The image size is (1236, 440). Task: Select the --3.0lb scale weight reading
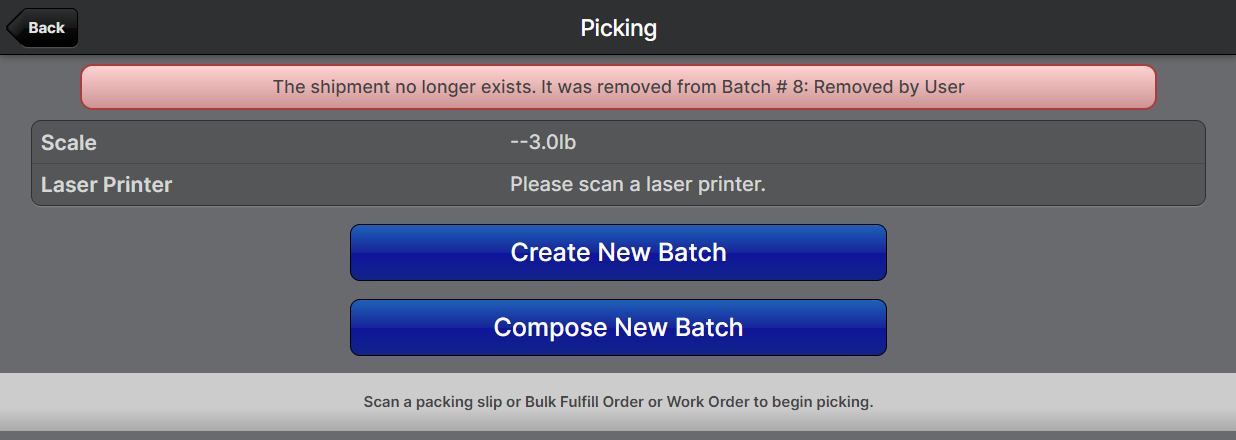pos(543,142)
